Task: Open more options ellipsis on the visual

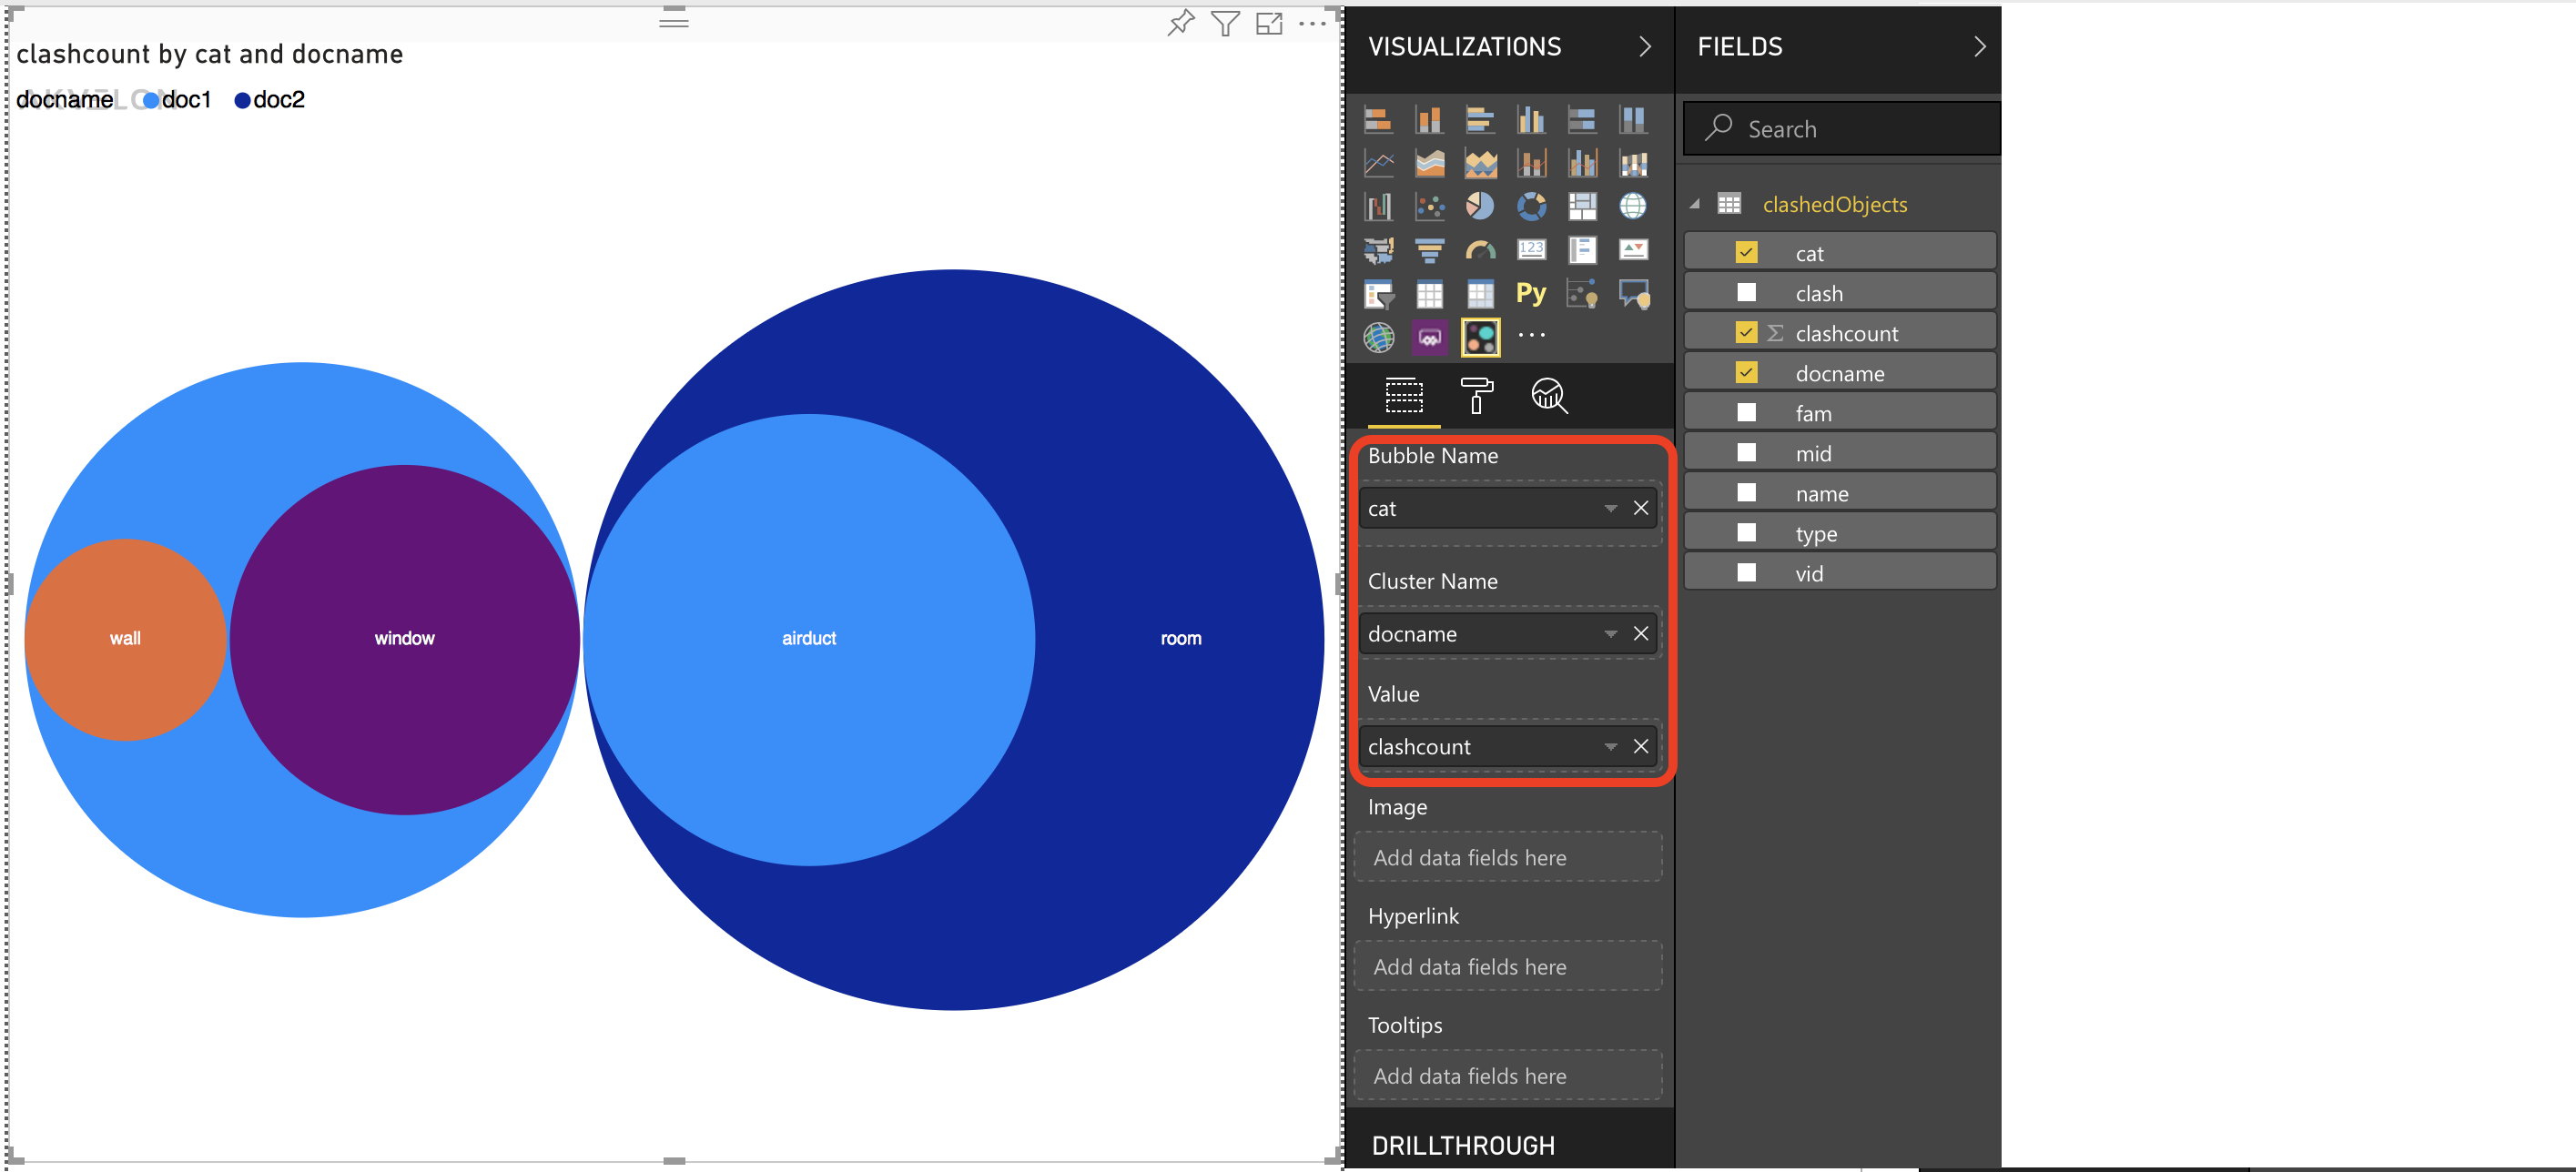Action: 1311,22
